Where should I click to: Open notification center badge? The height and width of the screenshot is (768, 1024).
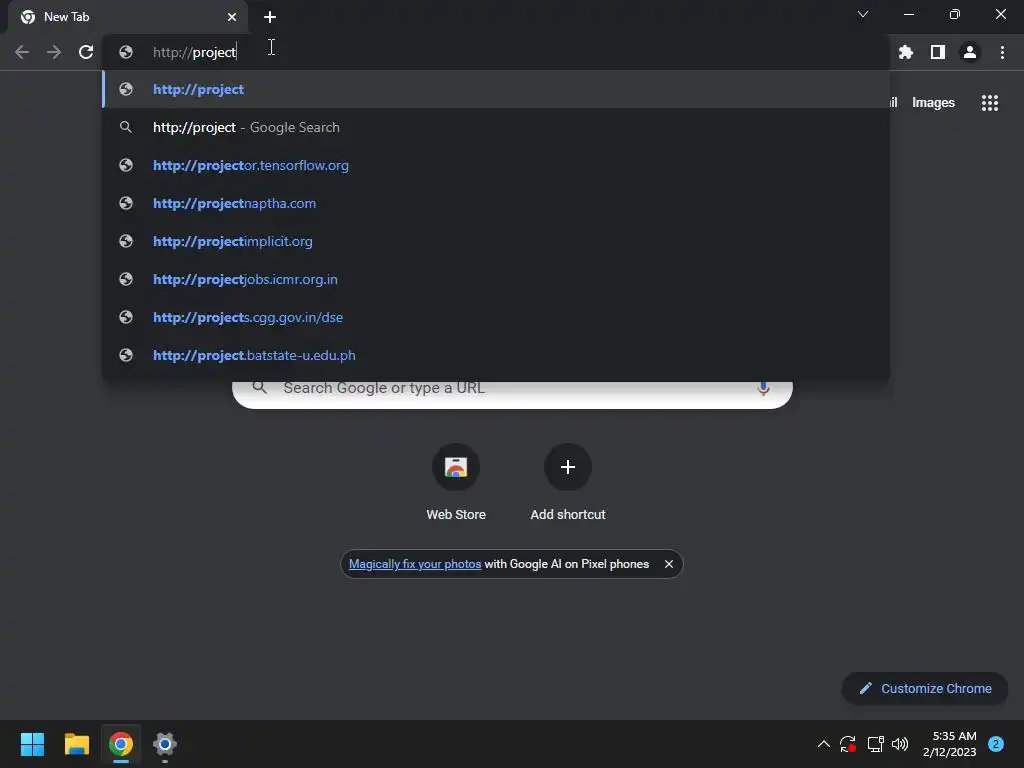click(x=996, y=744)
